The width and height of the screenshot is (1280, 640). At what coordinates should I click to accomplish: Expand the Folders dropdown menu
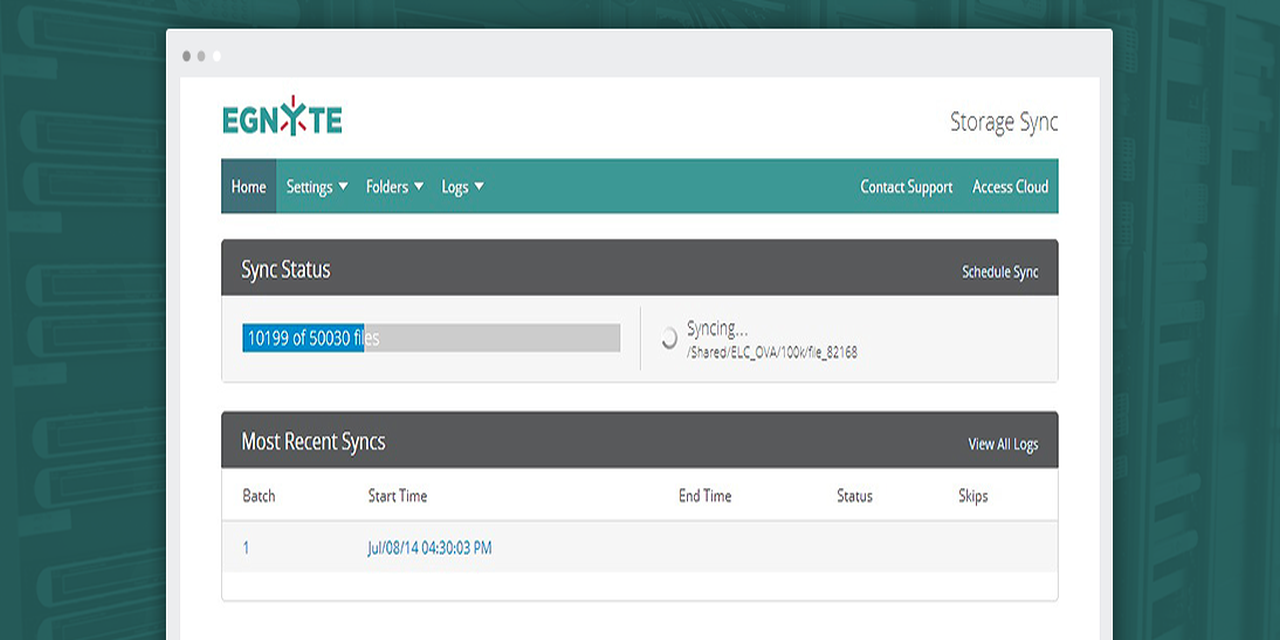tap(394, 187)
